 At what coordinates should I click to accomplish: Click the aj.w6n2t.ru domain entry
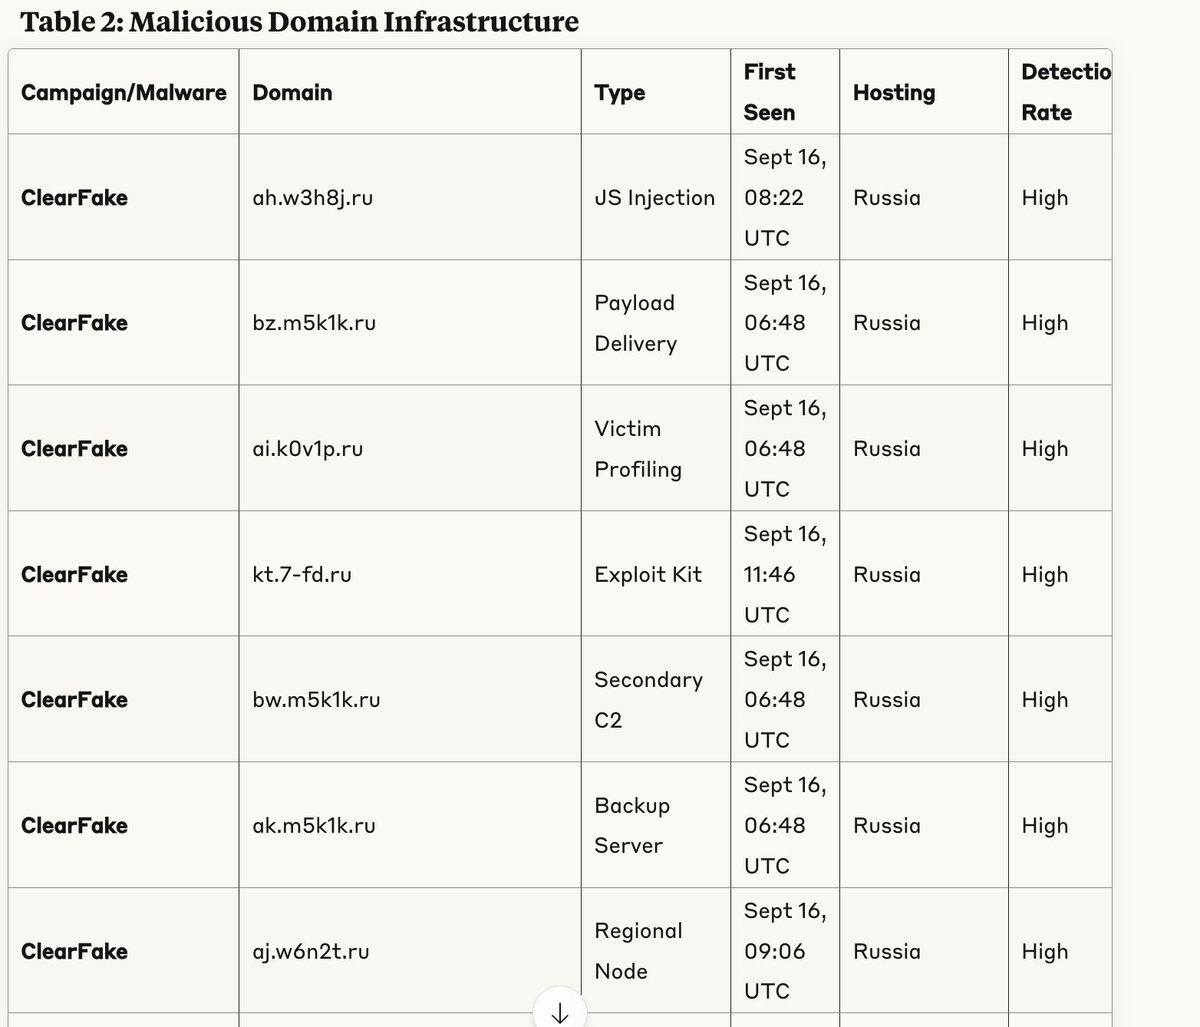(x=311, y=952)
